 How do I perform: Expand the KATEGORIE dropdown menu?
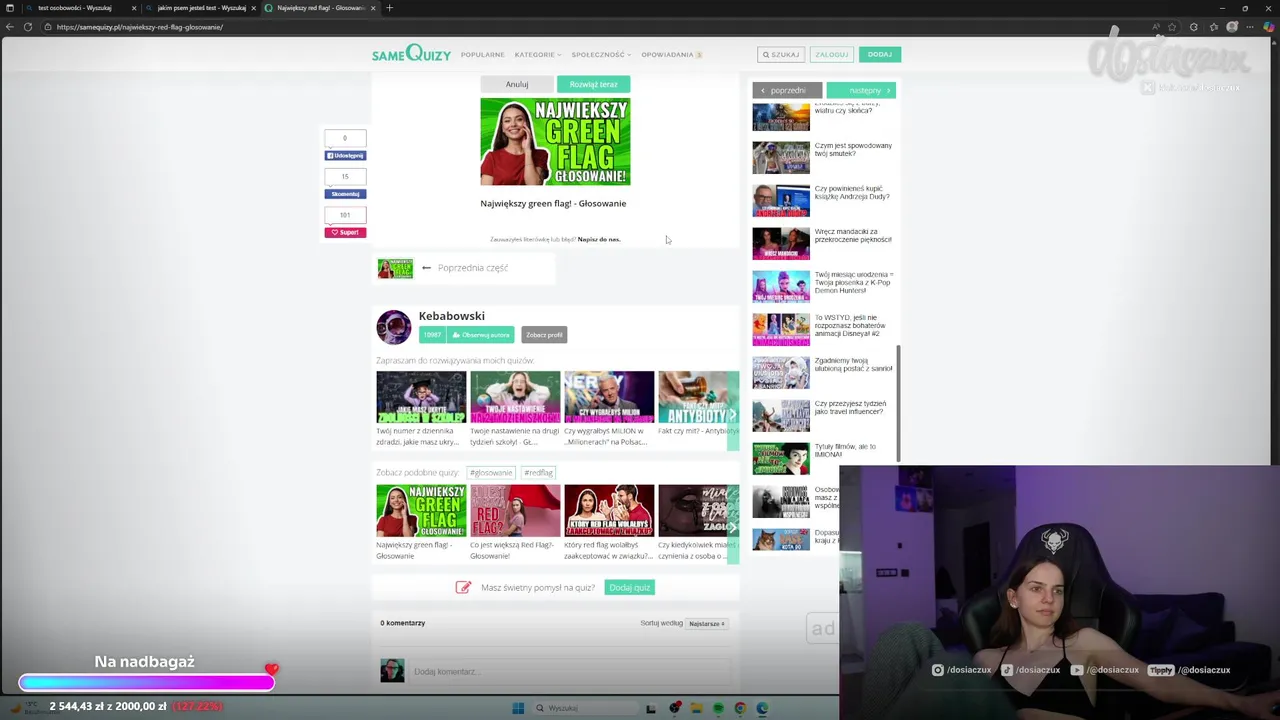tap(538, 54)
